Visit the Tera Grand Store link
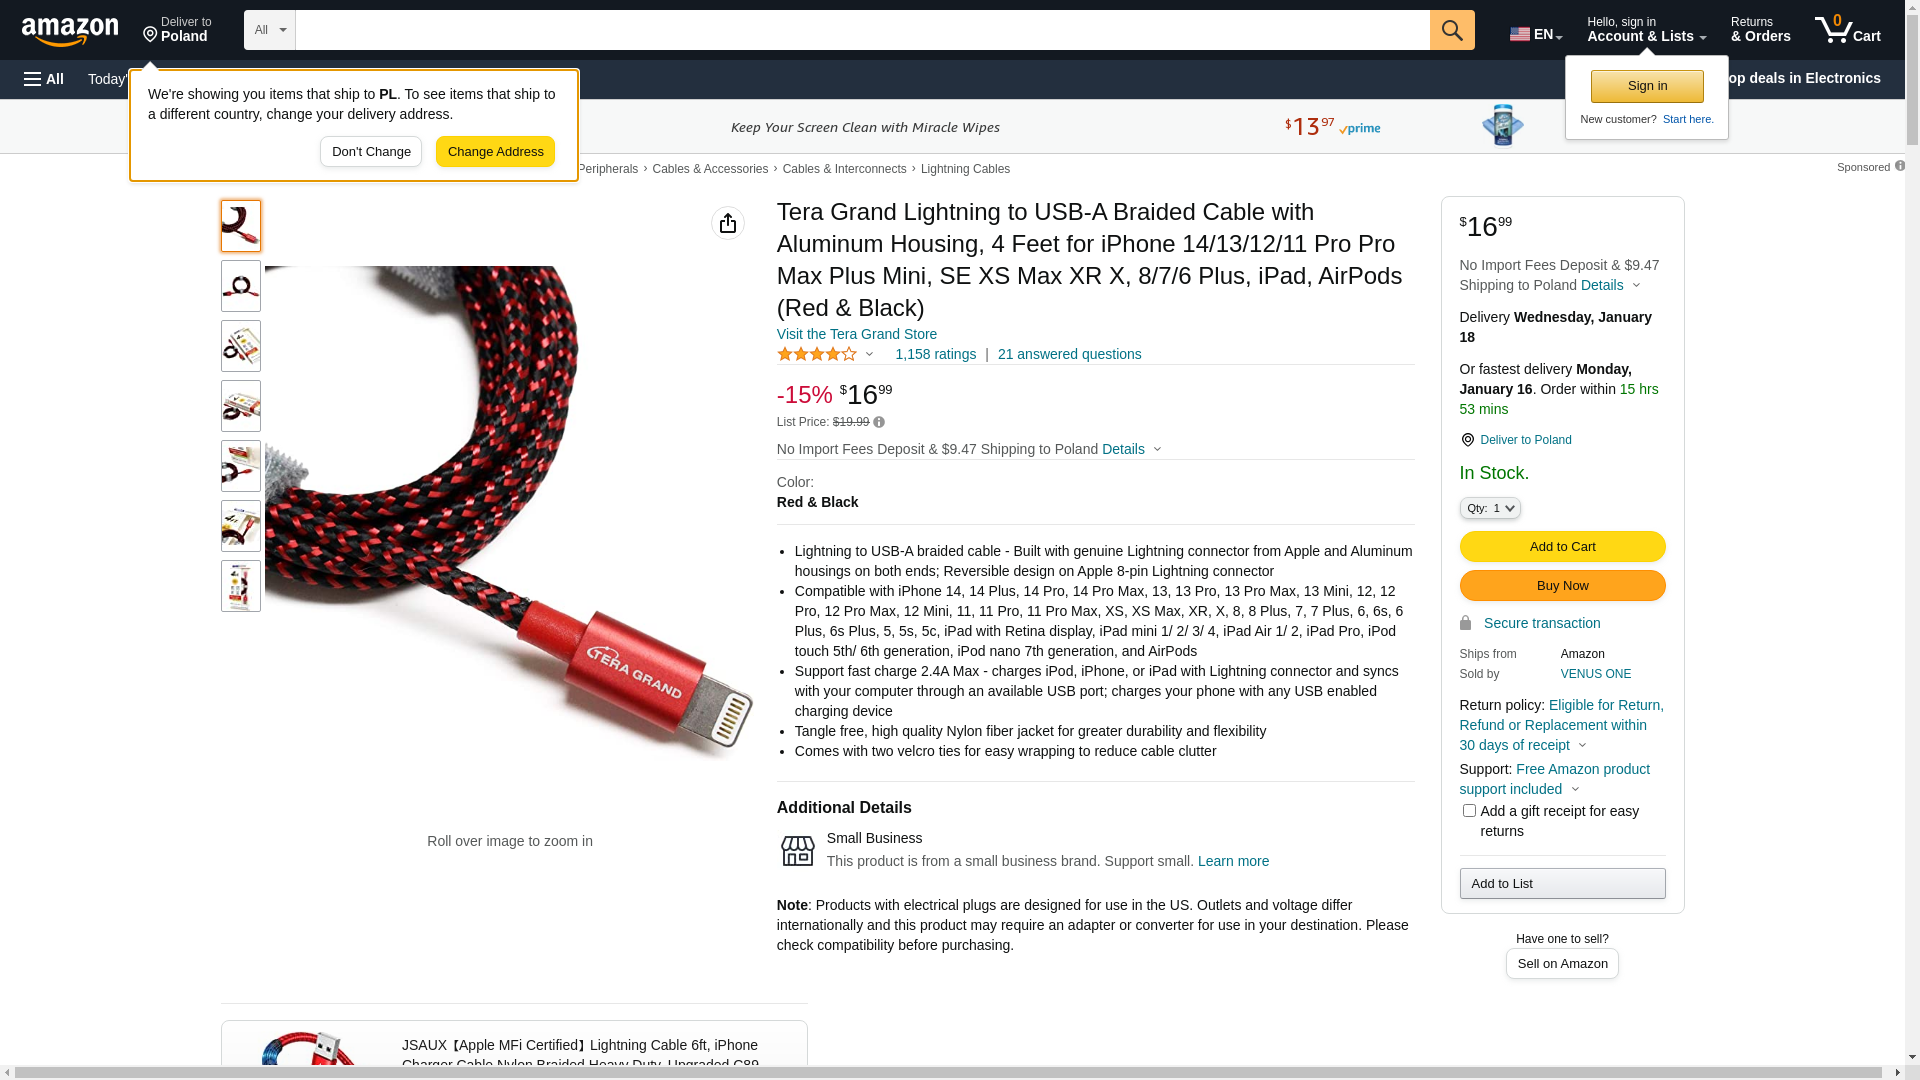1920x1080 pixels. [x=857, y=334]
